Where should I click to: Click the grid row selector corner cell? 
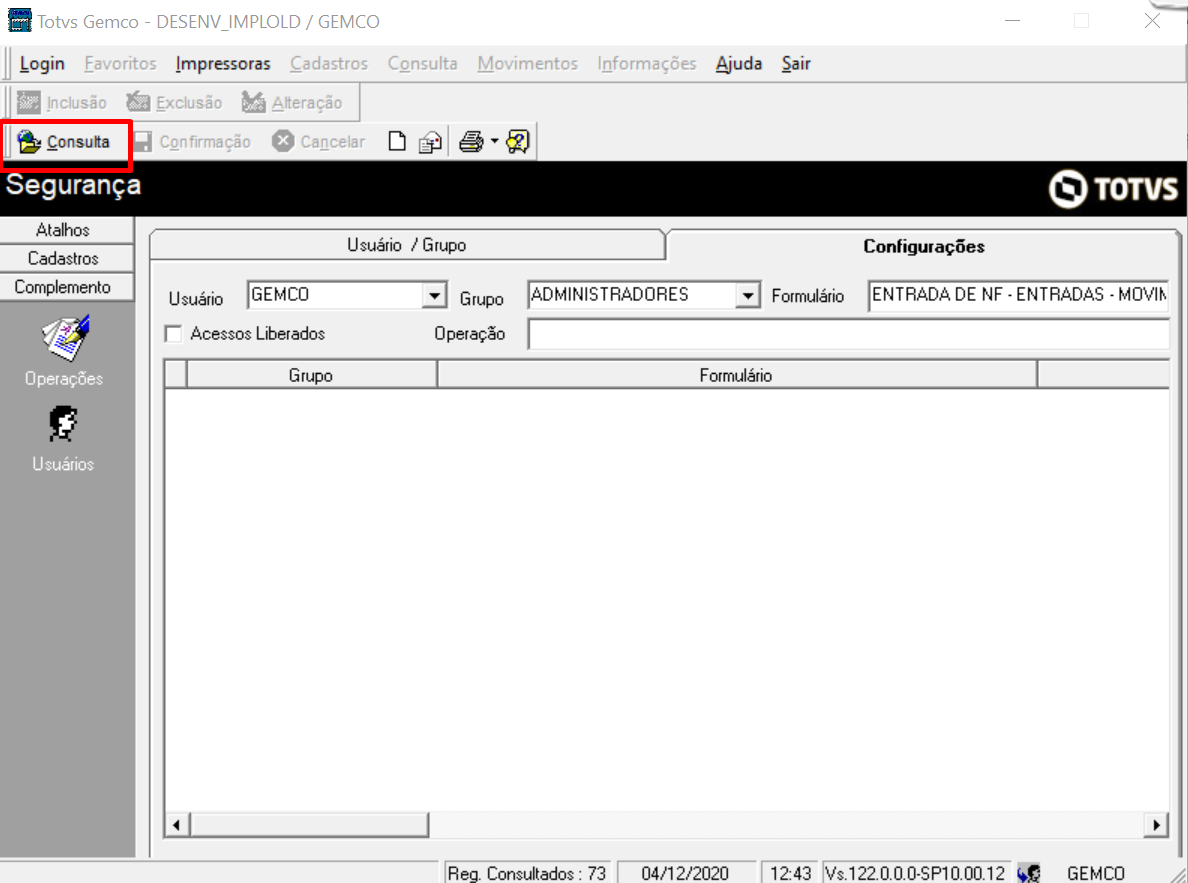point(176,375)
